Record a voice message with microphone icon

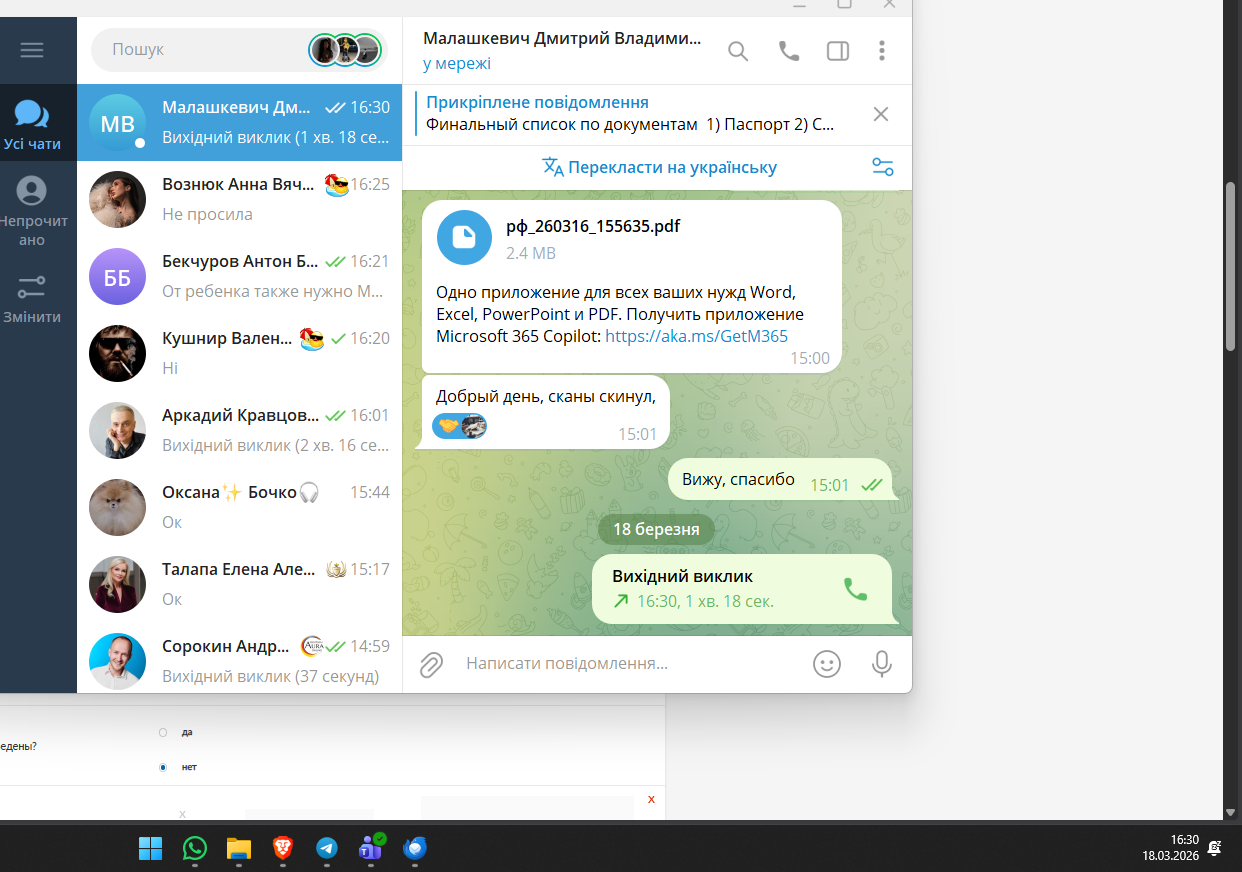point(882,664)
